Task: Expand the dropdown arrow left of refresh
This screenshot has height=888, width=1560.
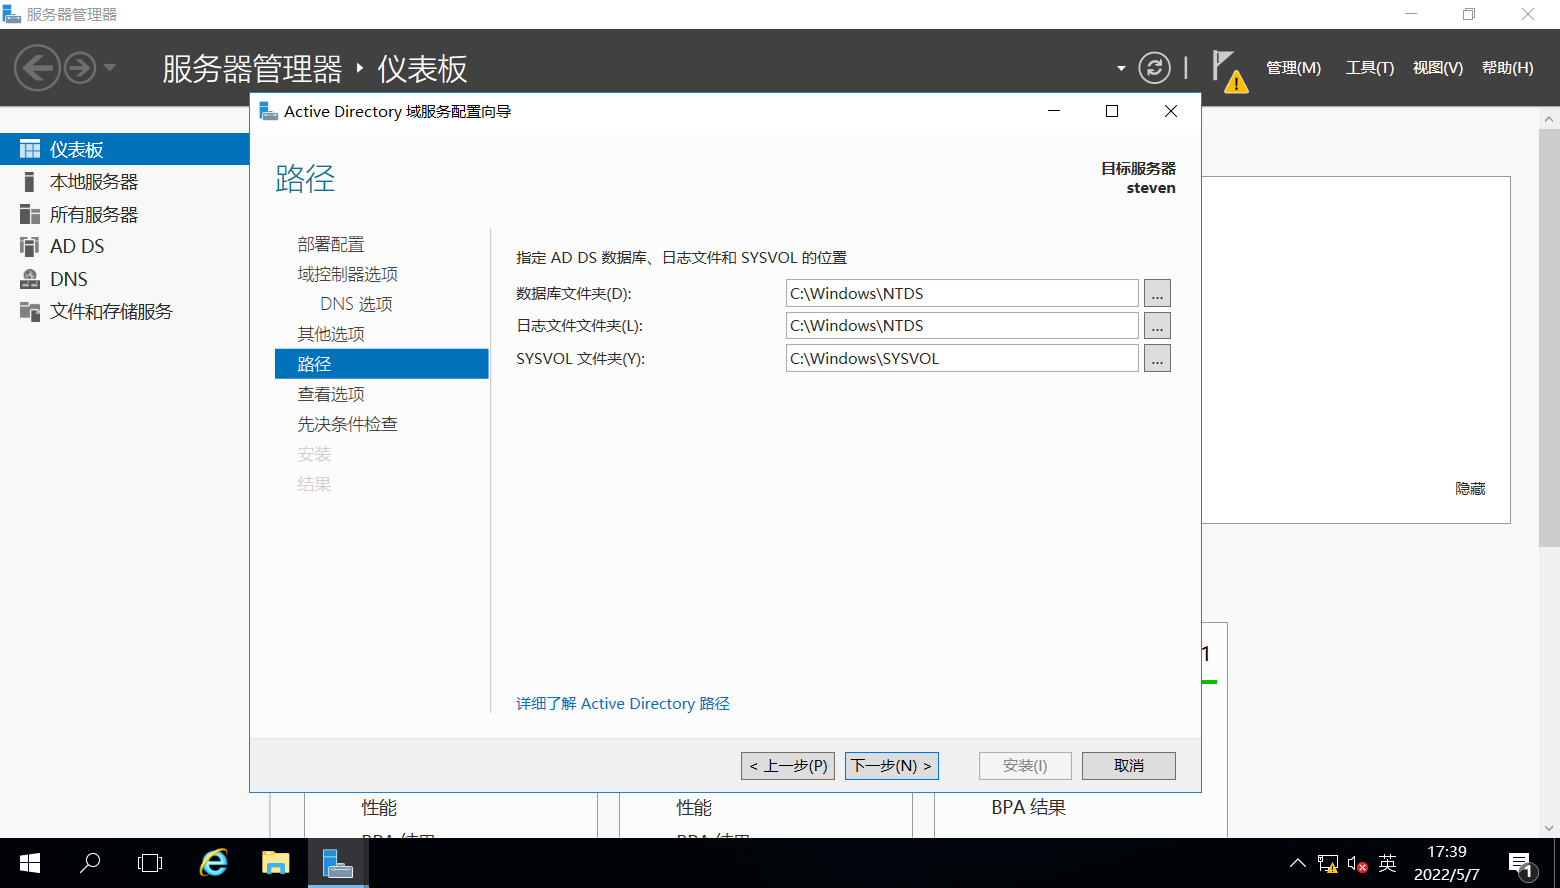Action: [x=1121, y=68]
